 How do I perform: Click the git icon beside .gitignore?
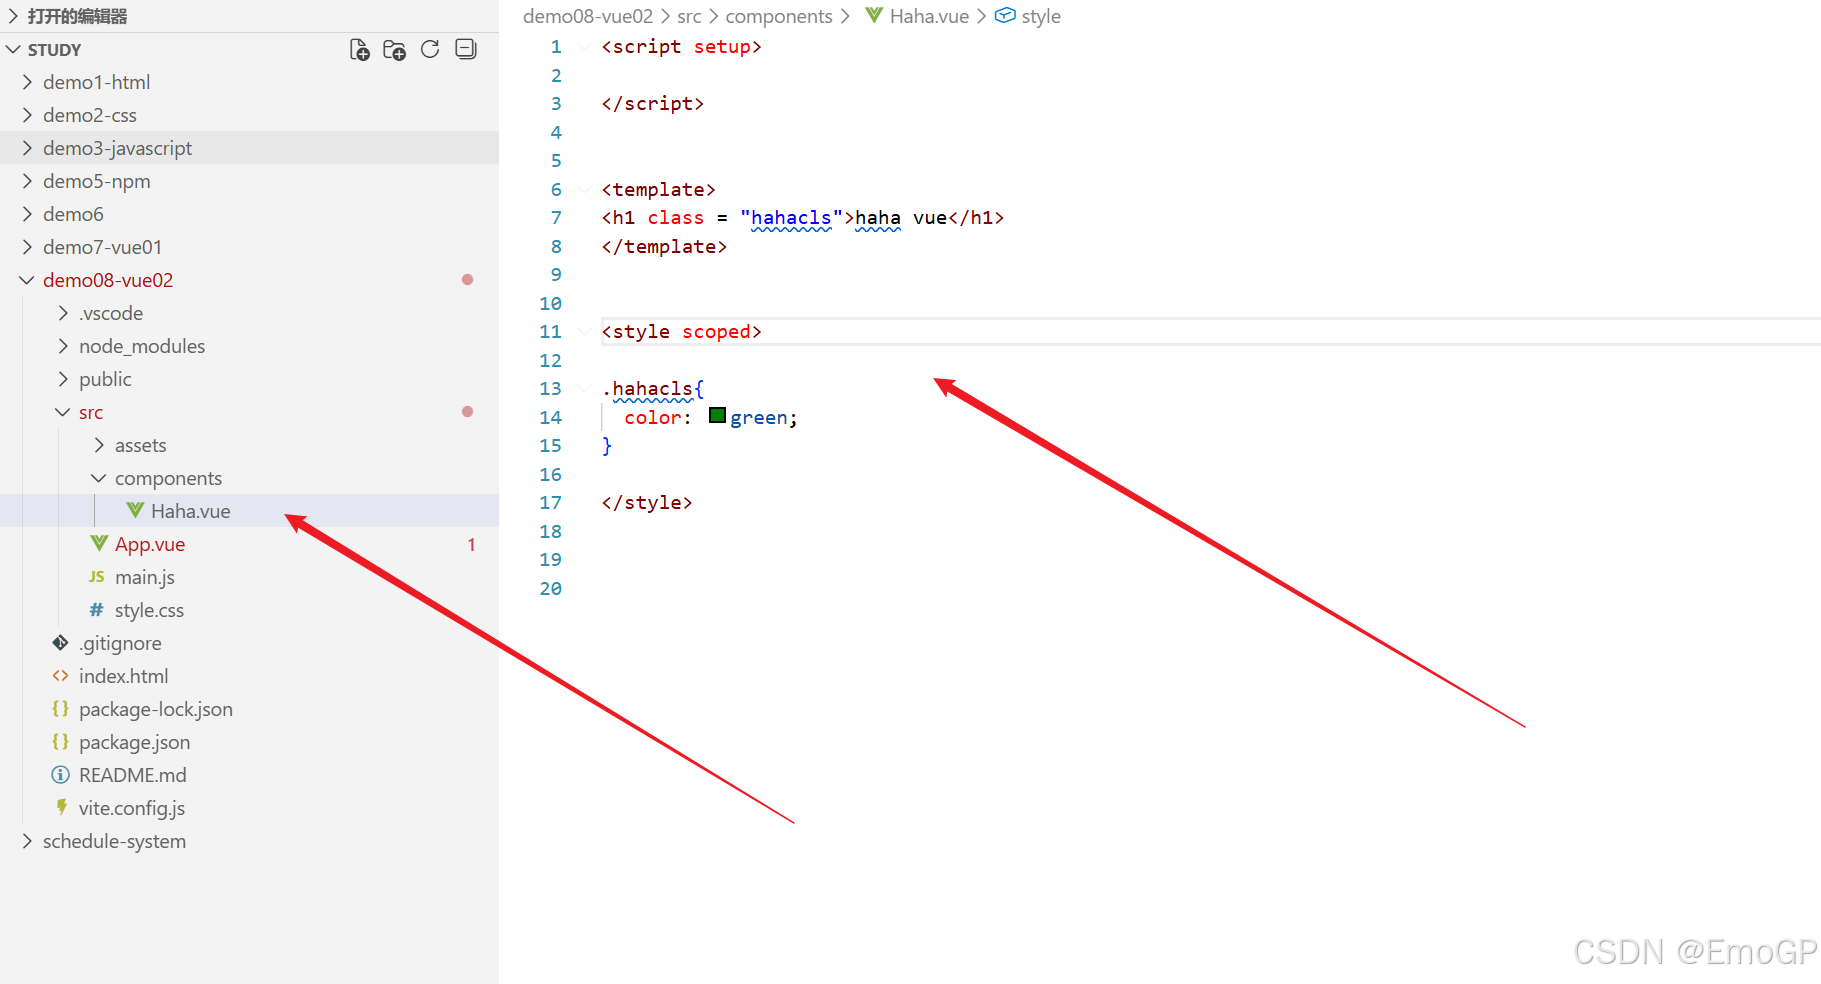[x=61, y=642]
